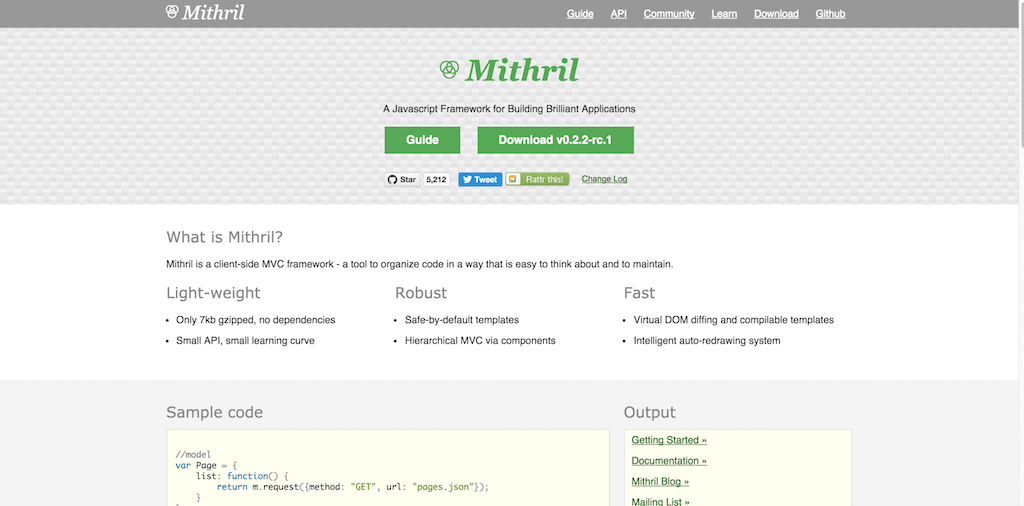Screen dimensions: 1024x506
Task: Open the Guide menu link
Action: click(x=580, y=14)
